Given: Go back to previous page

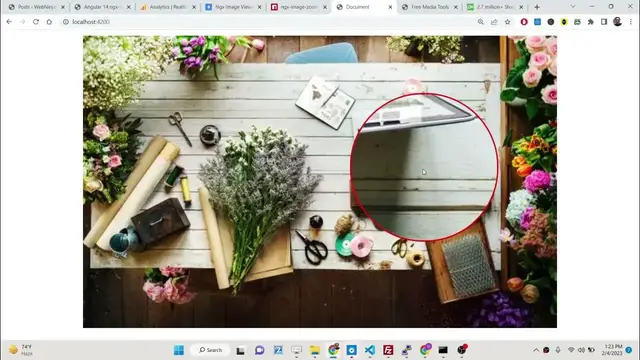Looking at the screenshot, I should [9, 22].
